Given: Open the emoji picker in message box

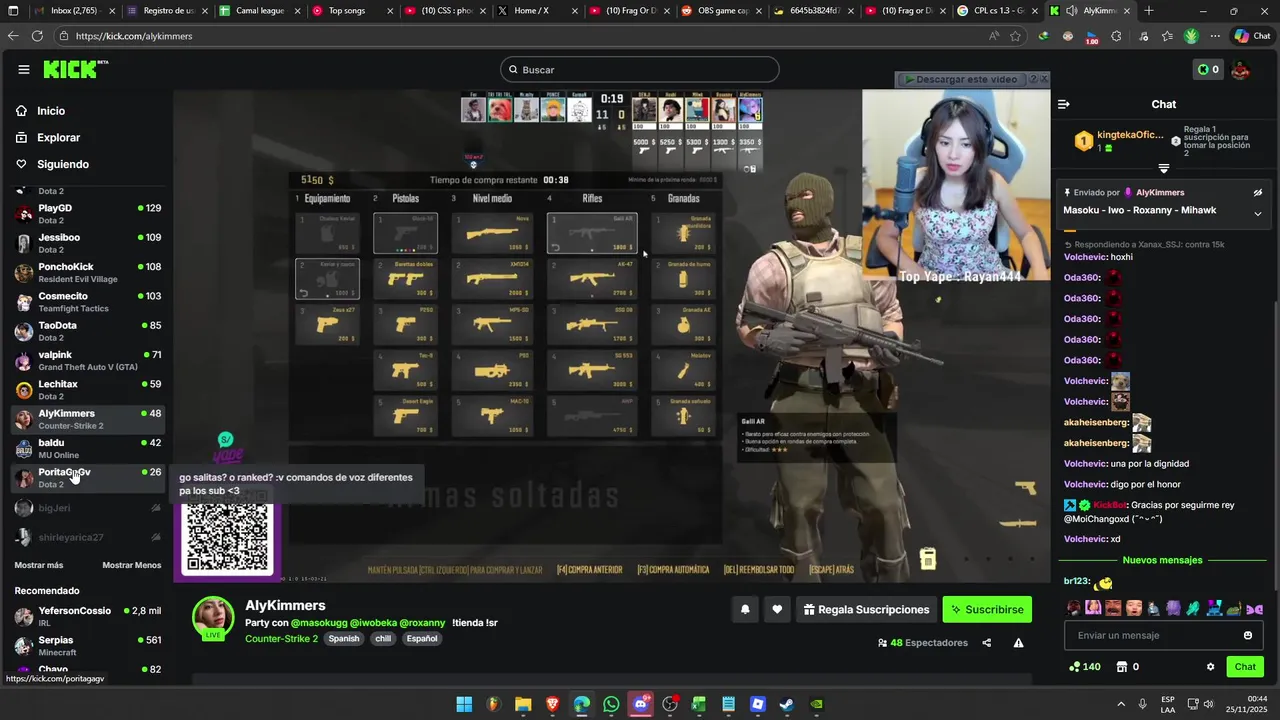Looking at the screenshot, I should coord(1248,635).
